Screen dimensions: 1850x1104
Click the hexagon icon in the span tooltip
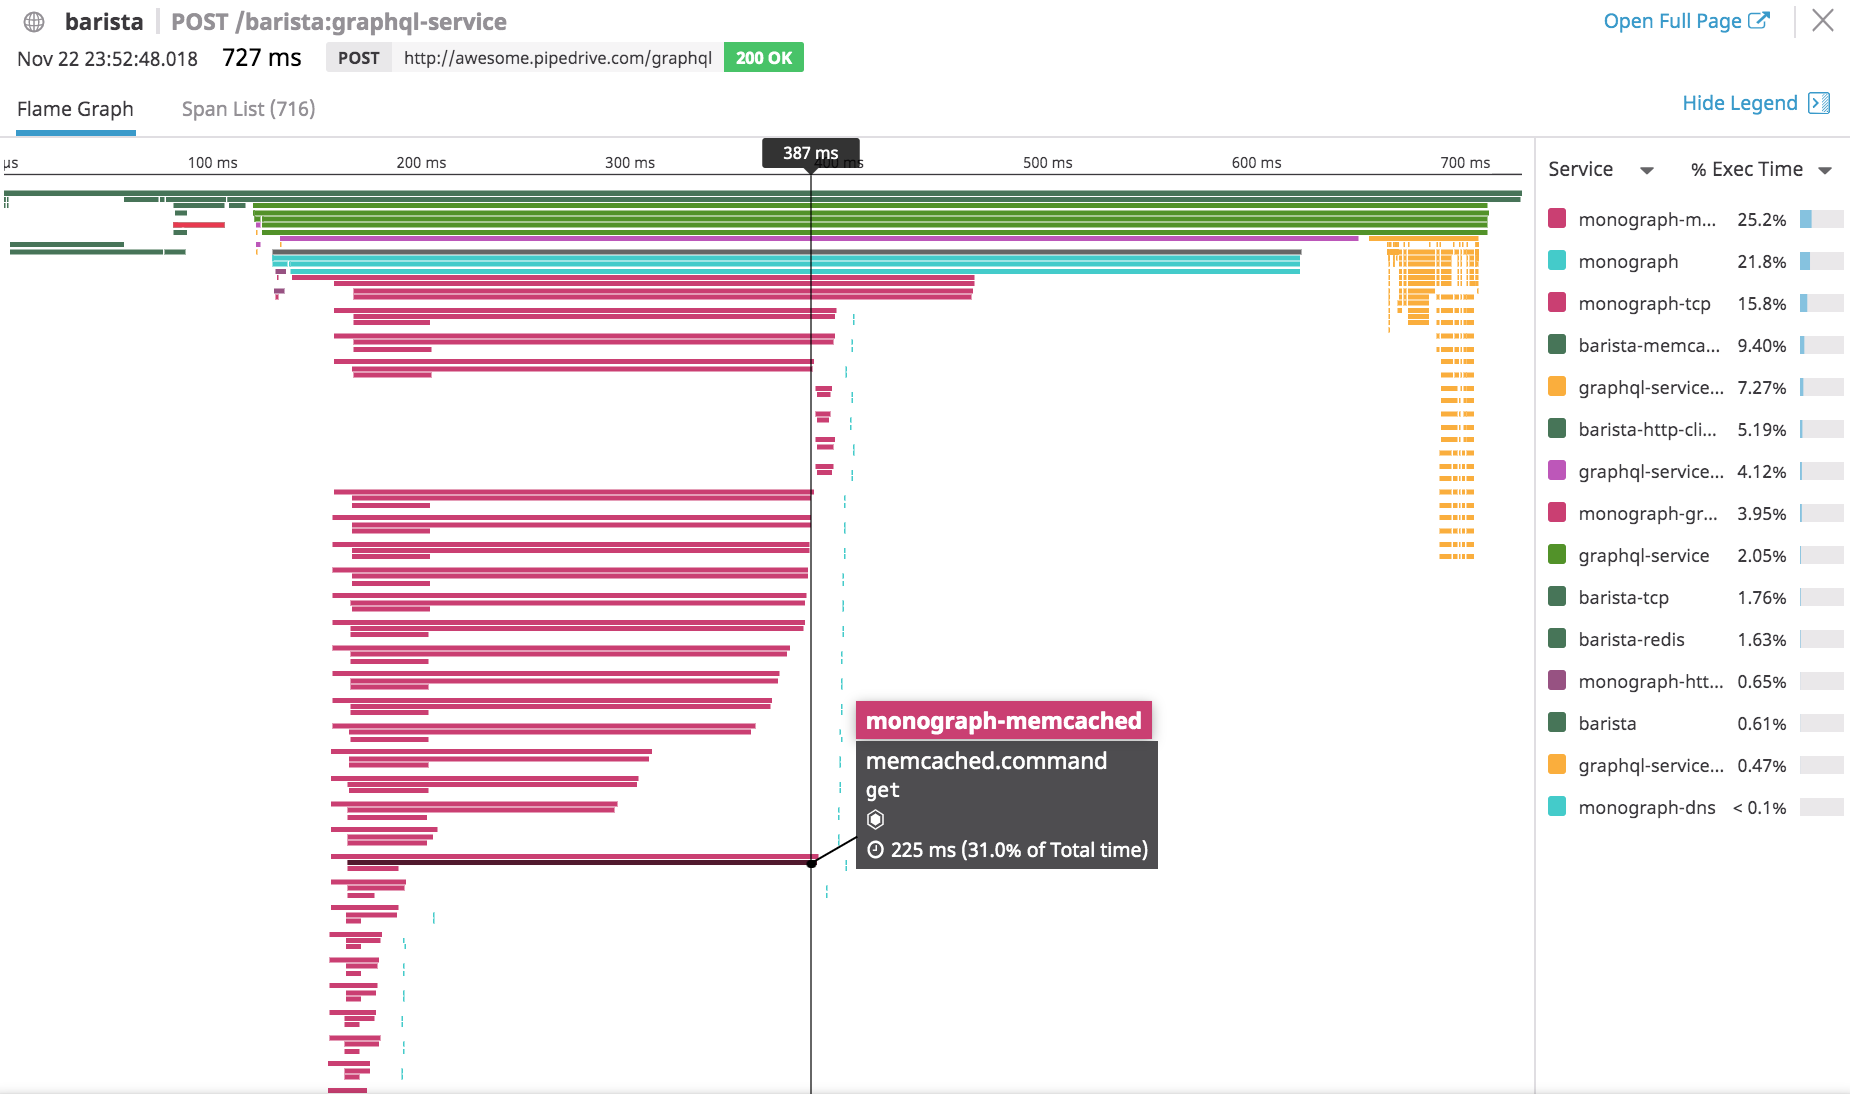coord(875,820)
